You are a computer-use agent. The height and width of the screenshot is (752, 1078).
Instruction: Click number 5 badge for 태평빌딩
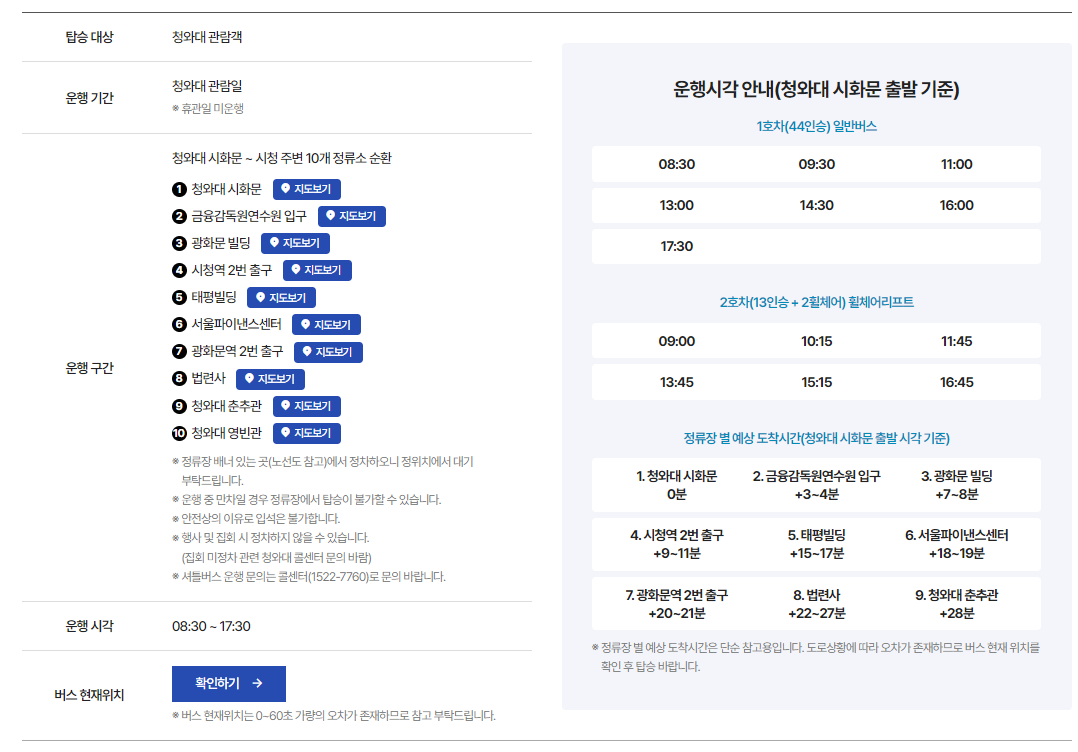(179, 298)
